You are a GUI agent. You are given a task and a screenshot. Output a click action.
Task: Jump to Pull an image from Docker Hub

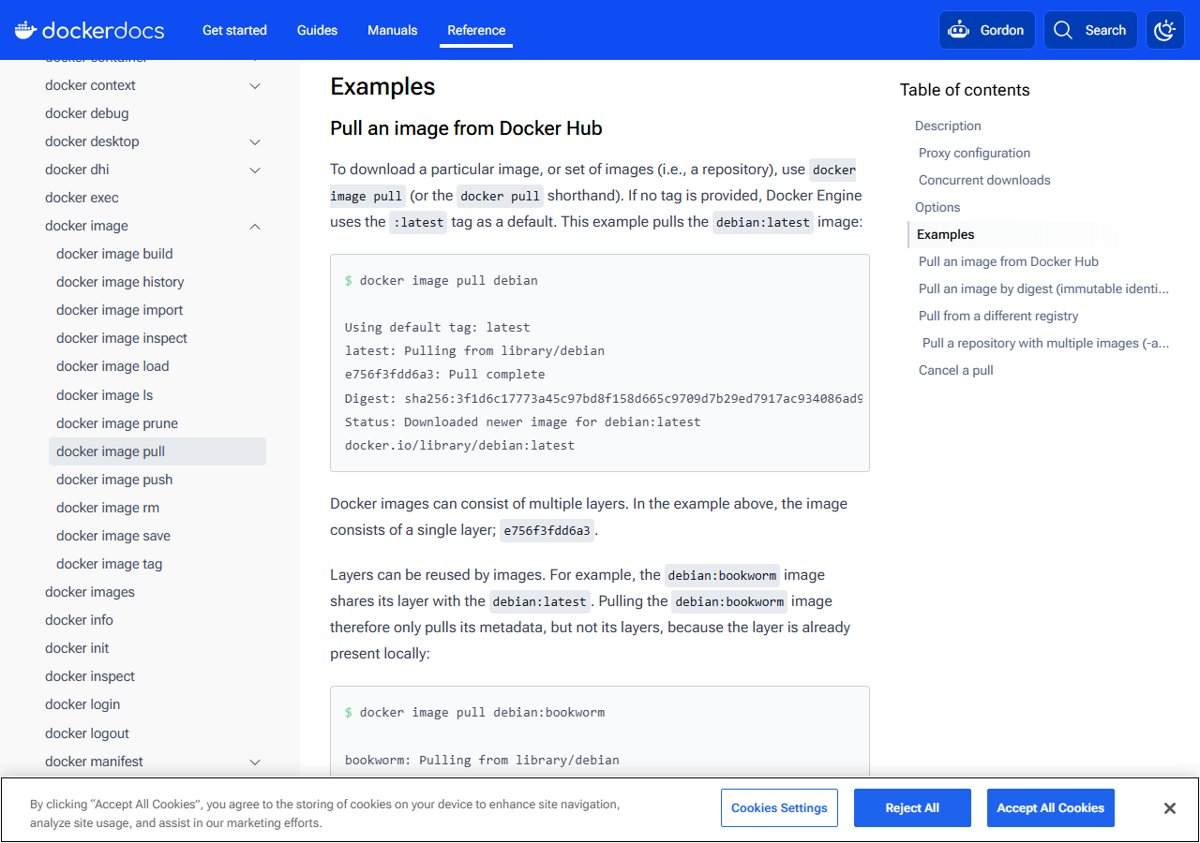(x=1009, y=262)
